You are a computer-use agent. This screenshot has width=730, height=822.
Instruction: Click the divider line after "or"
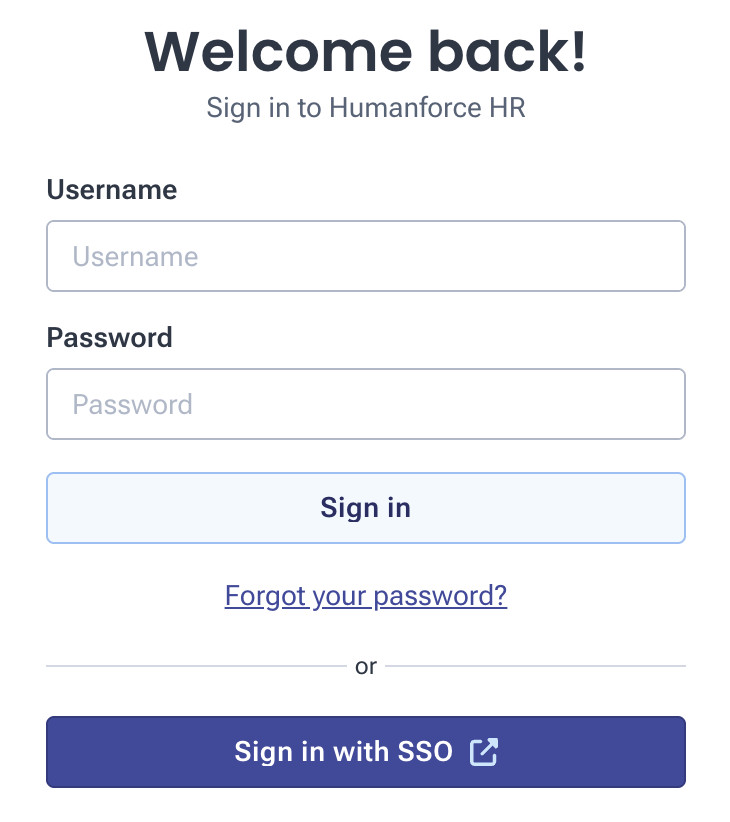pyautogui.click(x=535, y=666)
